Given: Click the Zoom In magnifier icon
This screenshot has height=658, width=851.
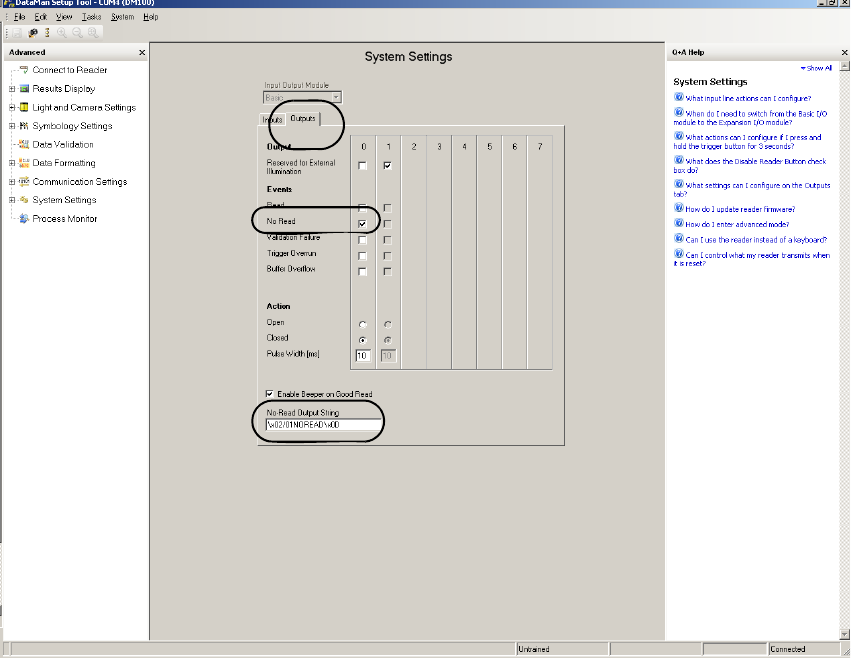Looking at the screenshot, I should pos(62,33).
